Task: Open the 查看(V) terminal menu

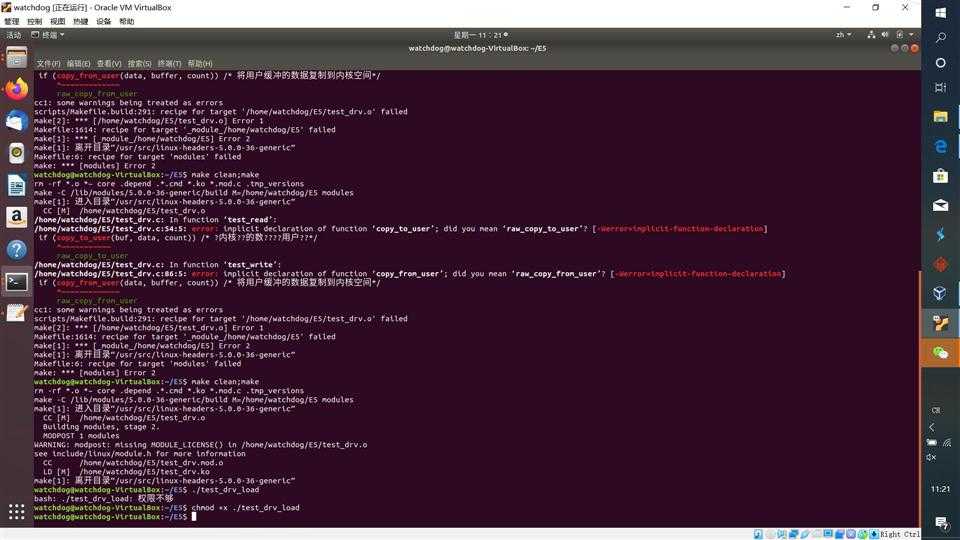Action: point(109,64)
